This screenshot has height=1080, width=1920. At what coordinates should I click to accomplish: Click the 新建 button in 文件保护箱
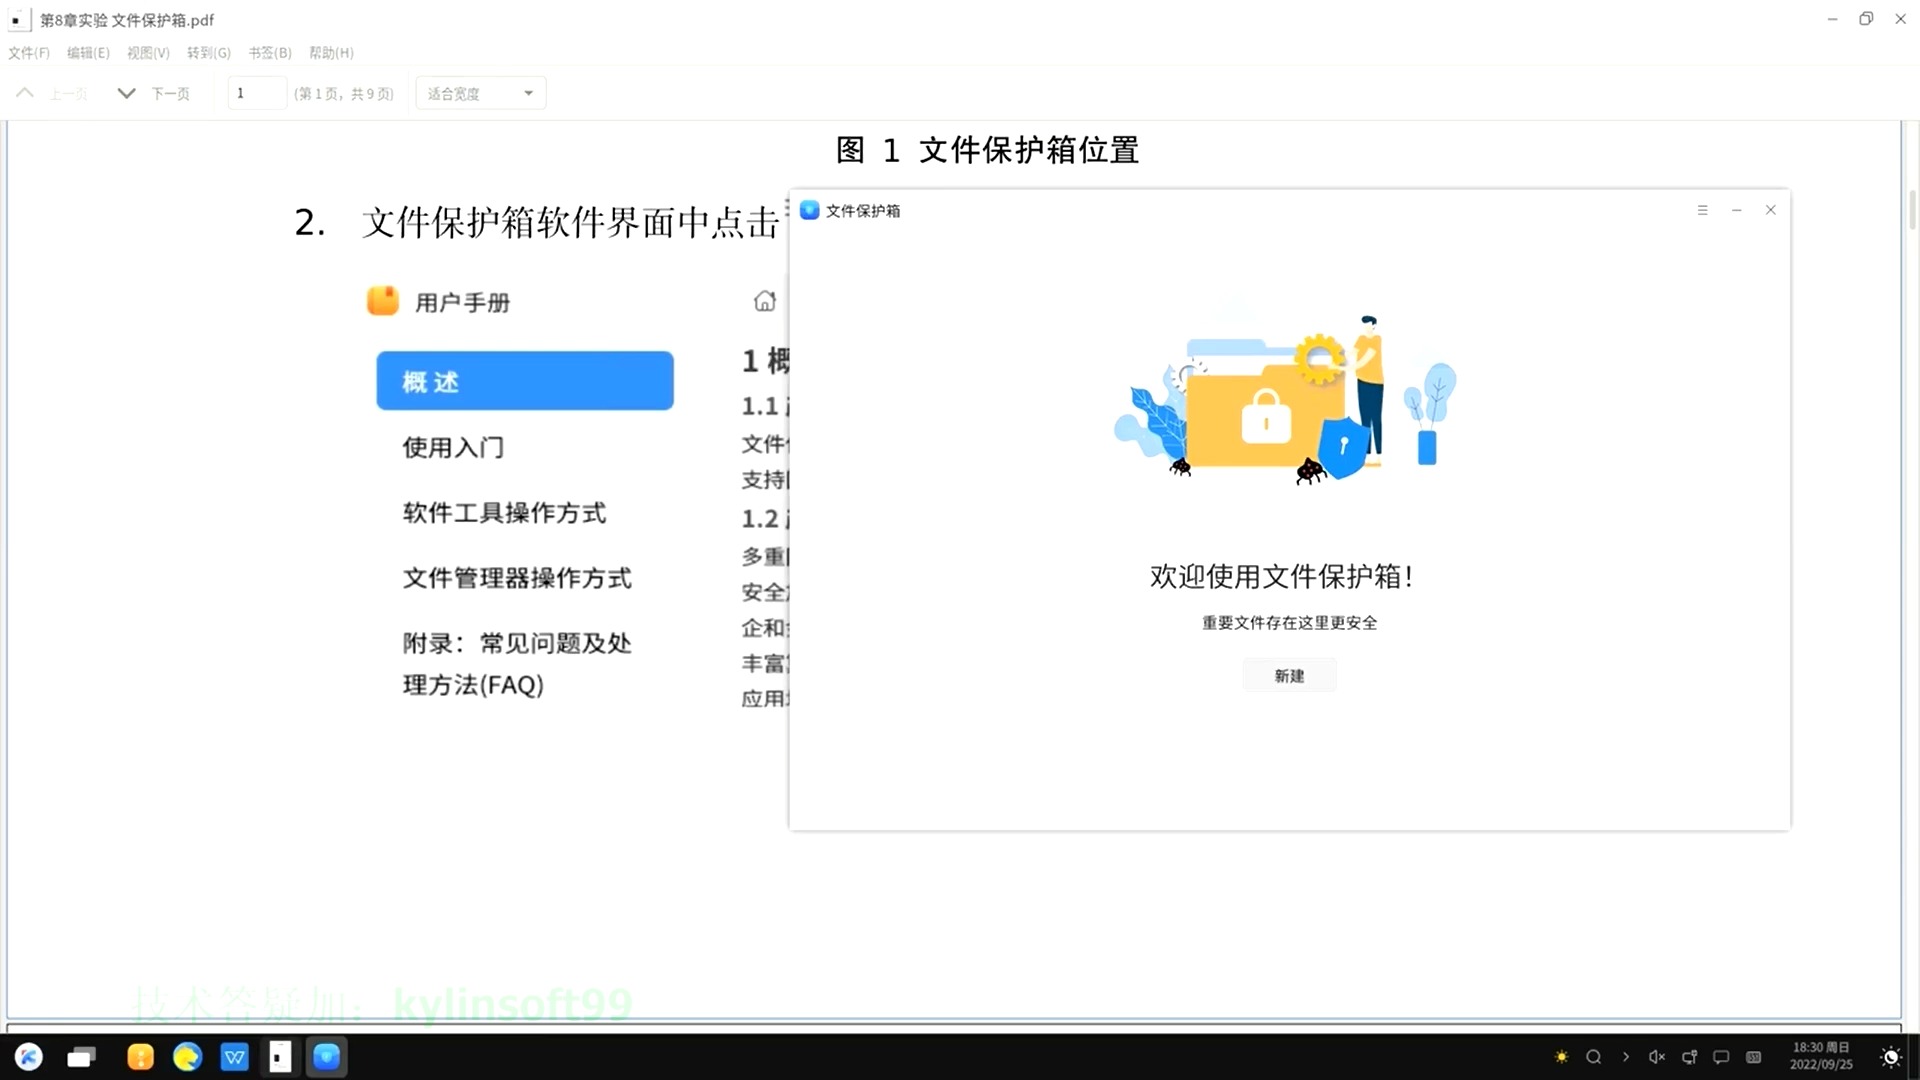(x=1289, y=674)
